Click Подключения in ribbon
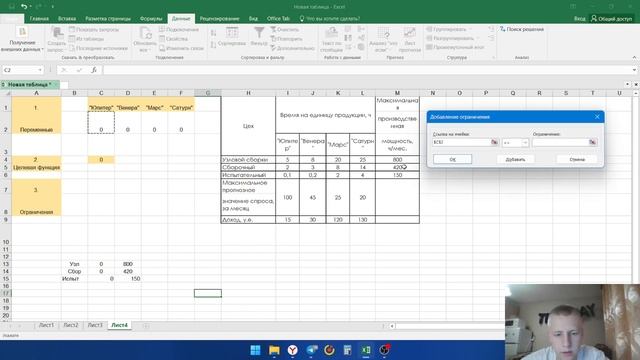Screen dimensions: 640x360 [179, 29]
